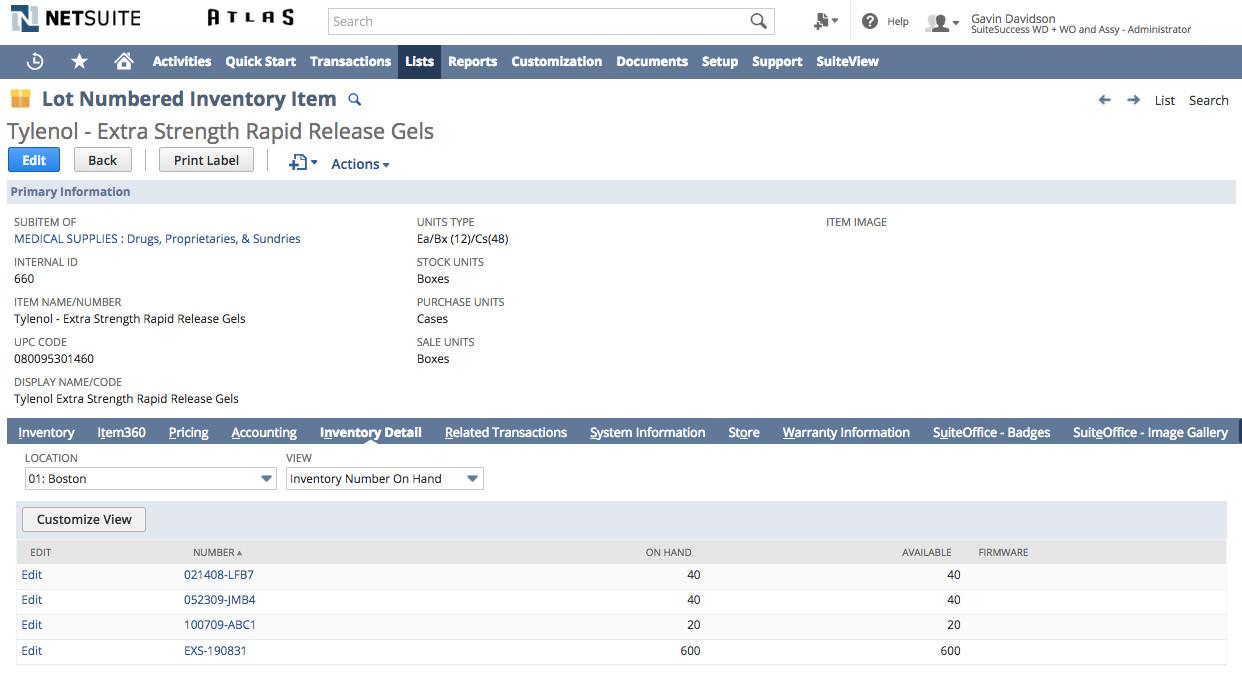Viewport: 1242px width, 674px height.
Task: Open the Reports menu
Action: coord(472,61)
